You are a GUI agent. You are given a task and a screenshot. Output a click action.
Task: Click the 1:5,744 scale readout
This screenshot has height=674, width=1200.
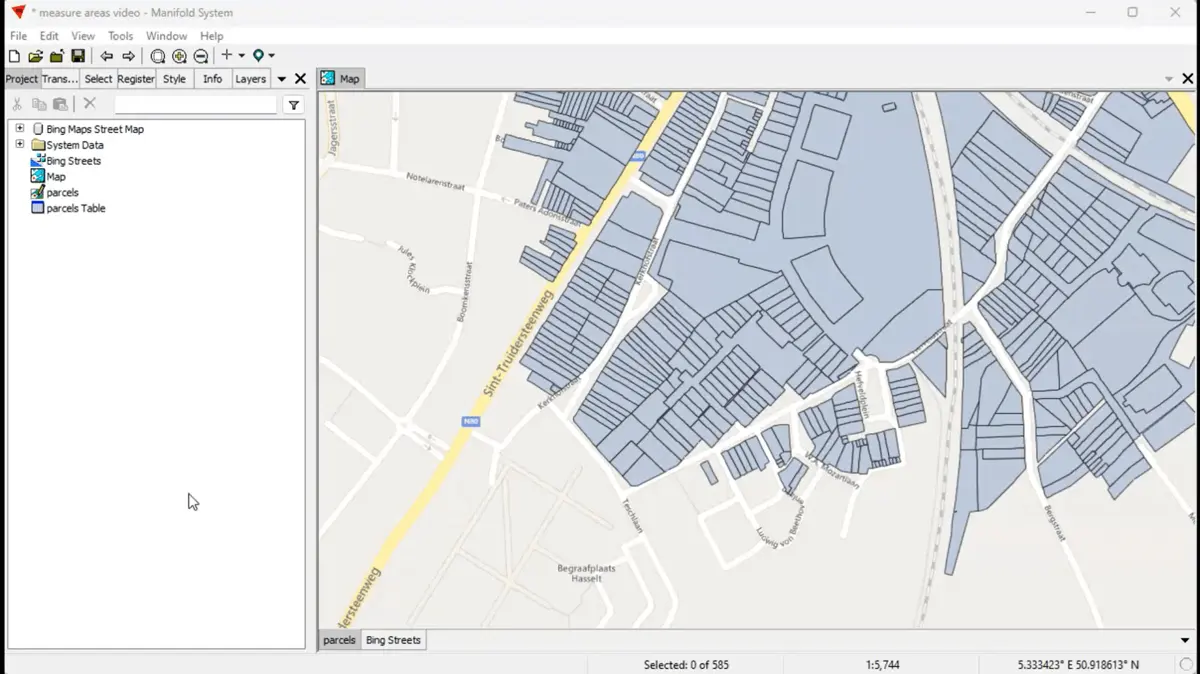tap(882, 665)
